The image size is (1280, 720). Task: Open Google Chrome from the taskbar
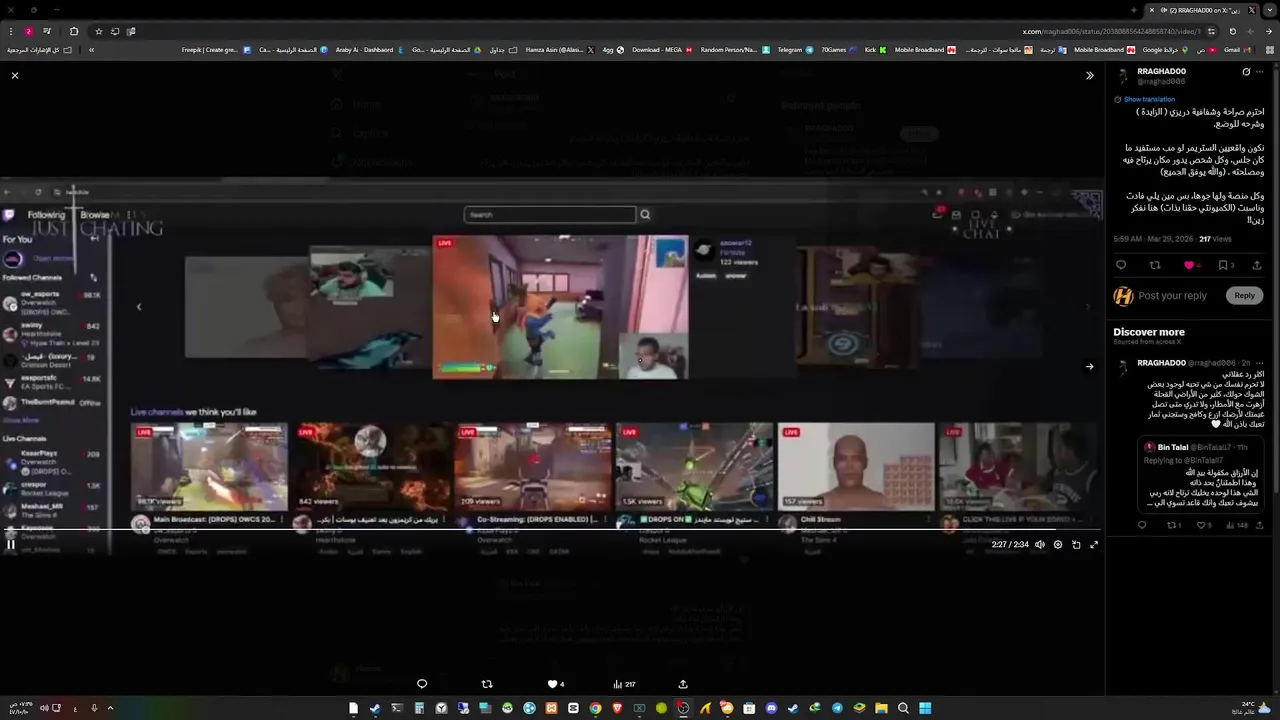point(595,708)
